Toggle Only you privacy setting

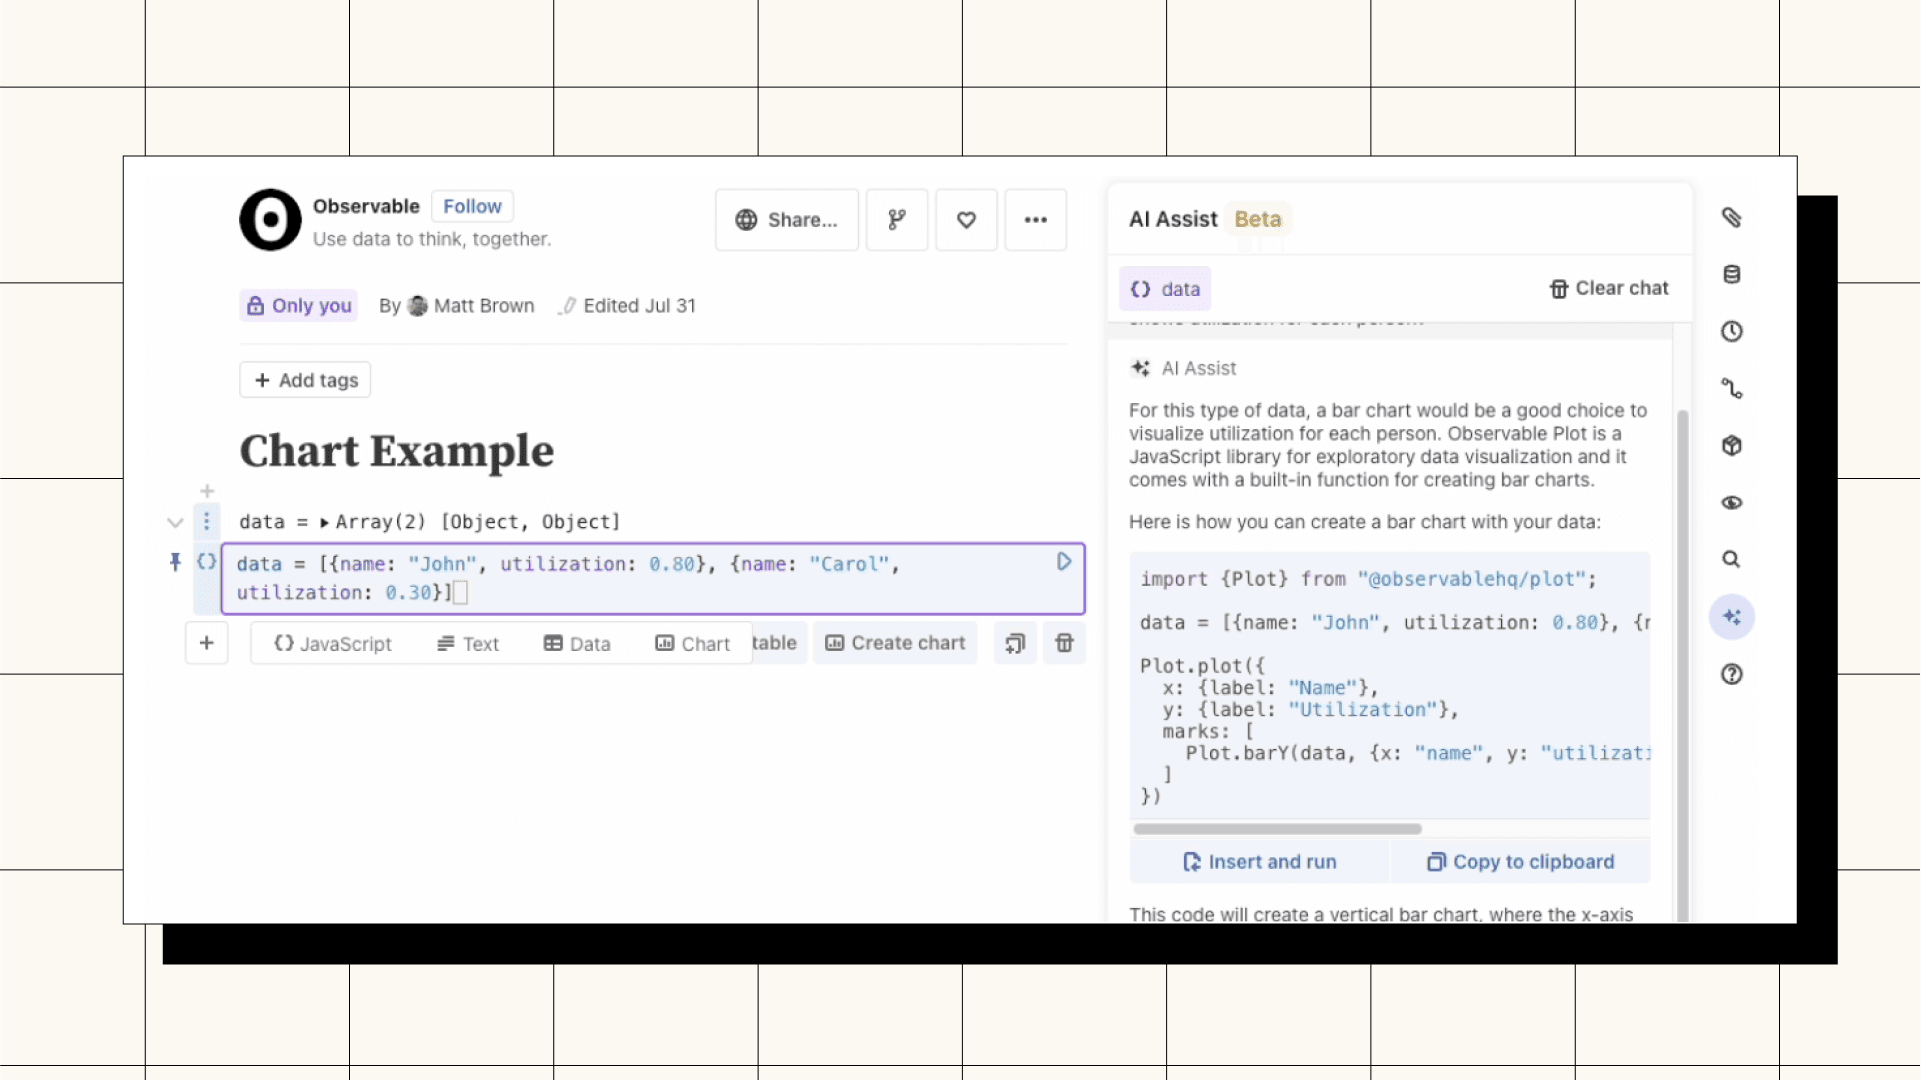point(299,306)
